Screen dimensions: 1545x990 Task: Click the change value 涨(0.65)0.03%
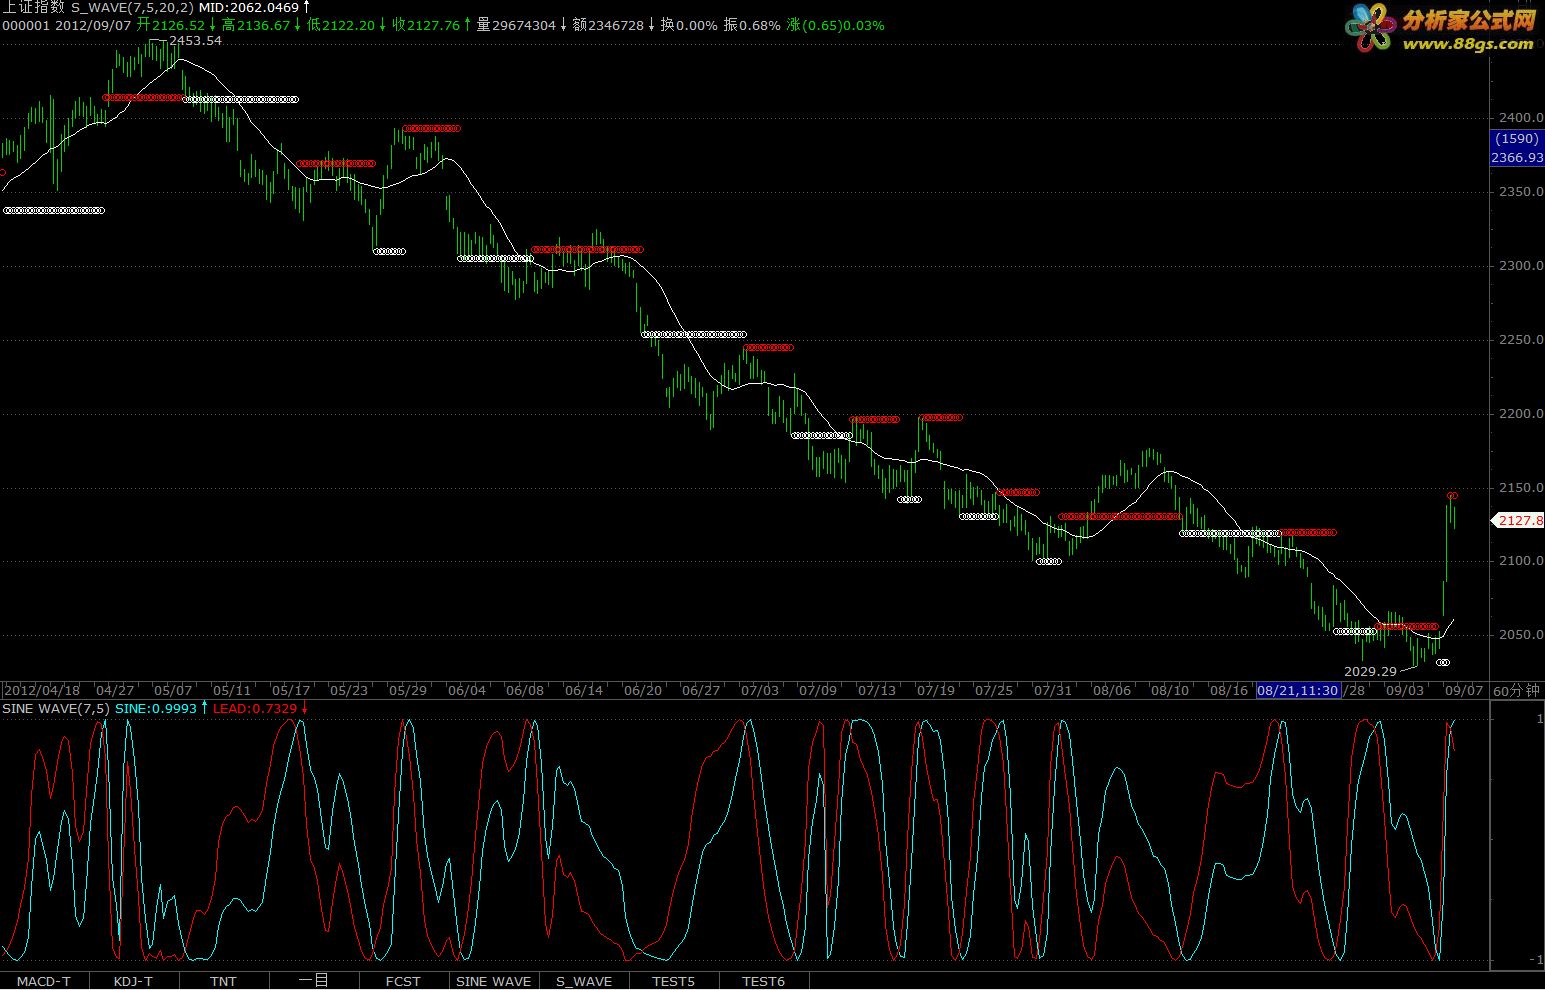836,25
